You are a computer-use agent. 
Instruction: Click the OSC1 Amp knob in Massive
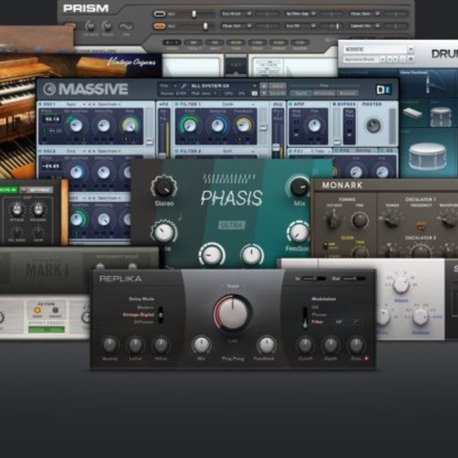129,125
